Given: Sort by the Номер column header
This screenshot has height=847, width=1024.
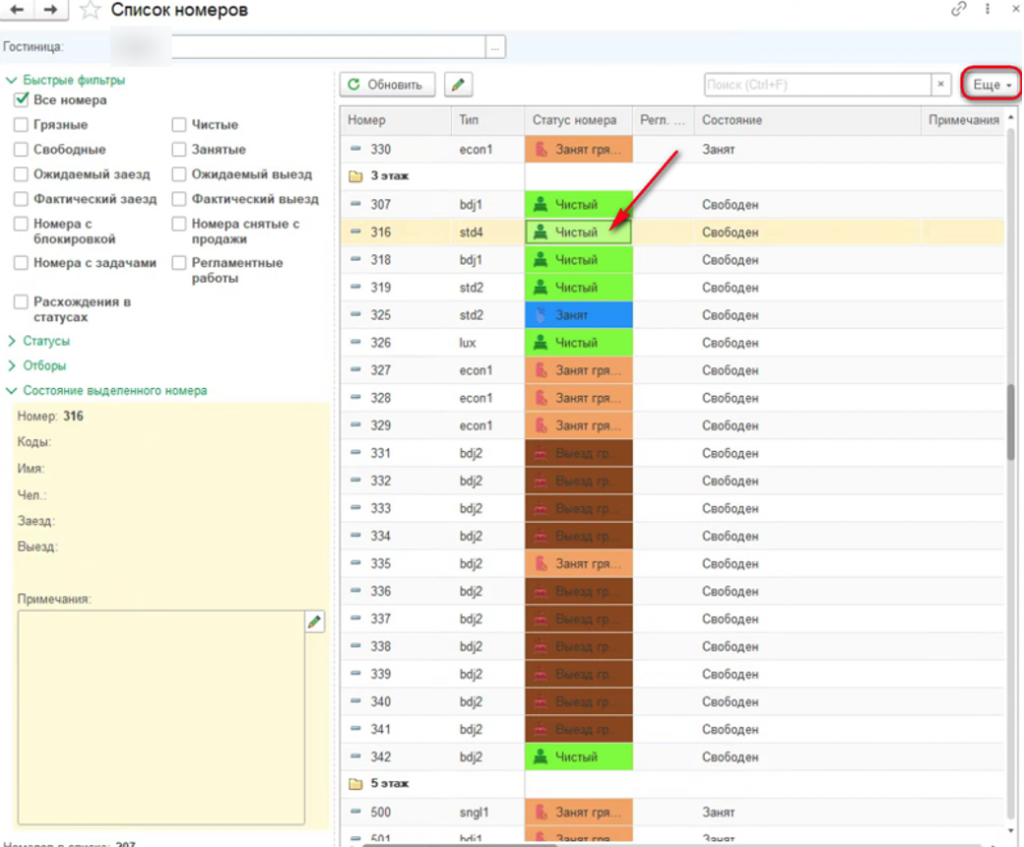Looking at the screenshot, I should [x=396, y=120].
